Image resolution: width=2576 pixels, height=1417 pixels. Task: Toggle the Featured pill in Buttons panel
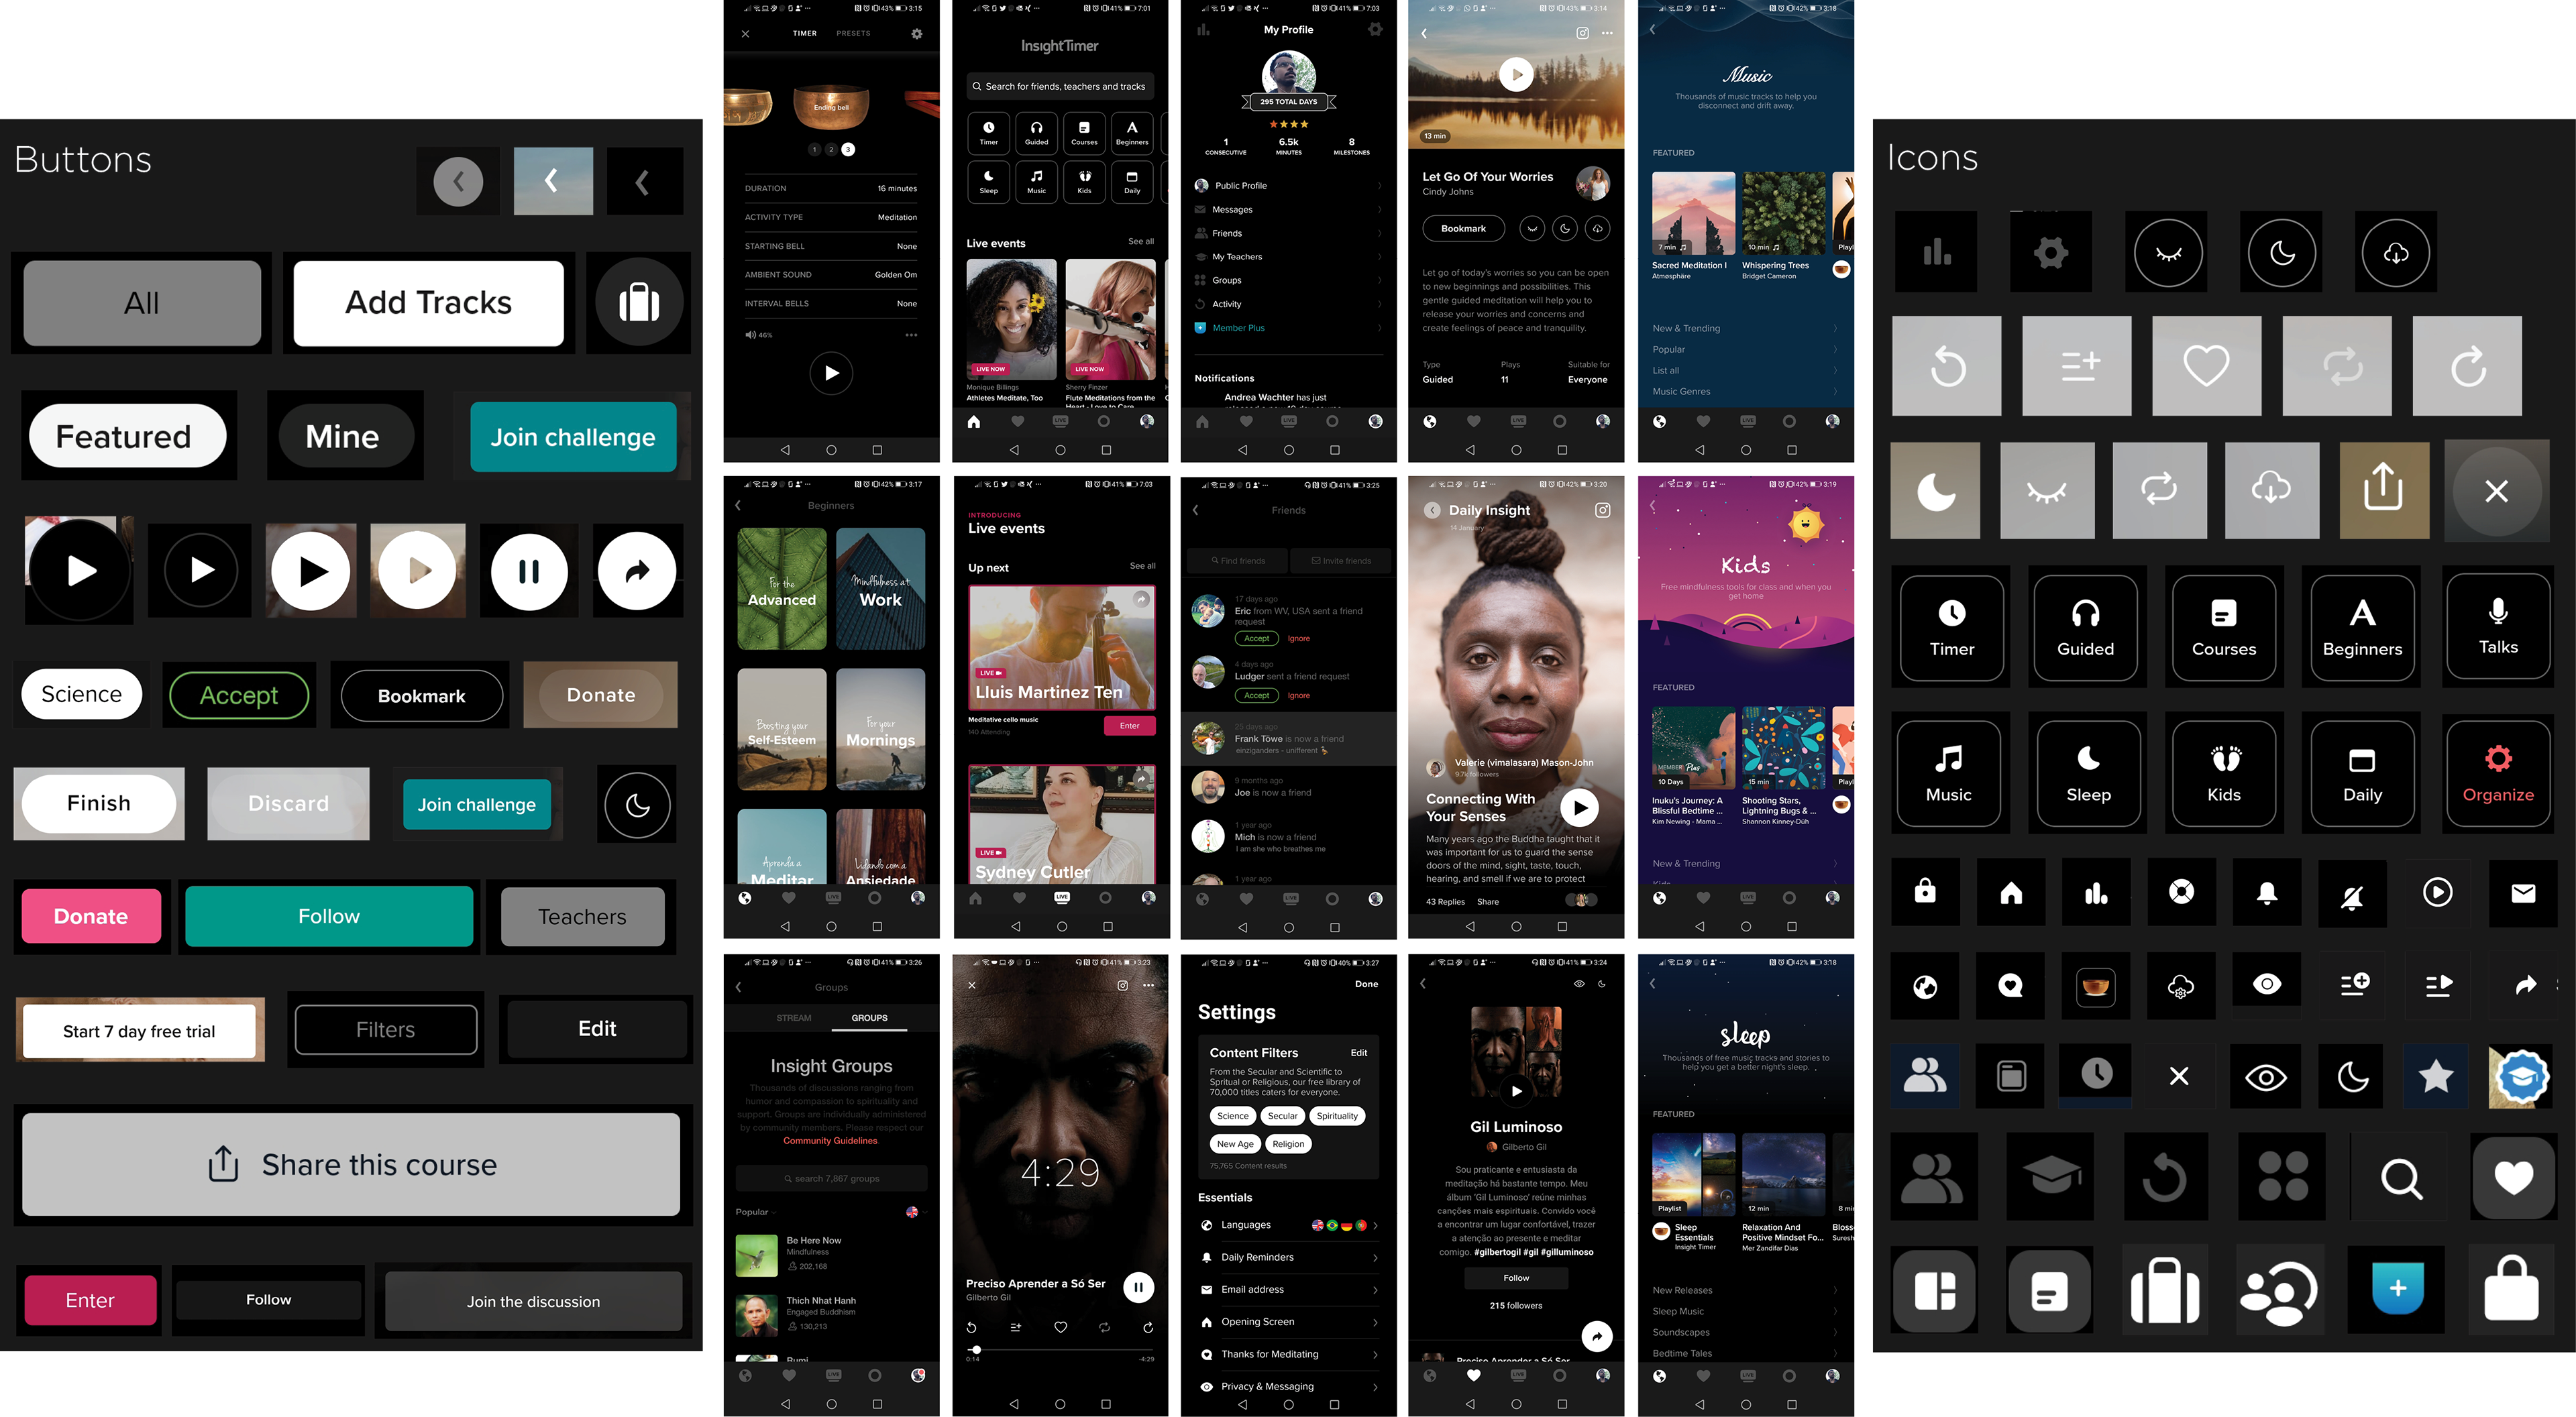pyautogui.click(x=128, y=436)
